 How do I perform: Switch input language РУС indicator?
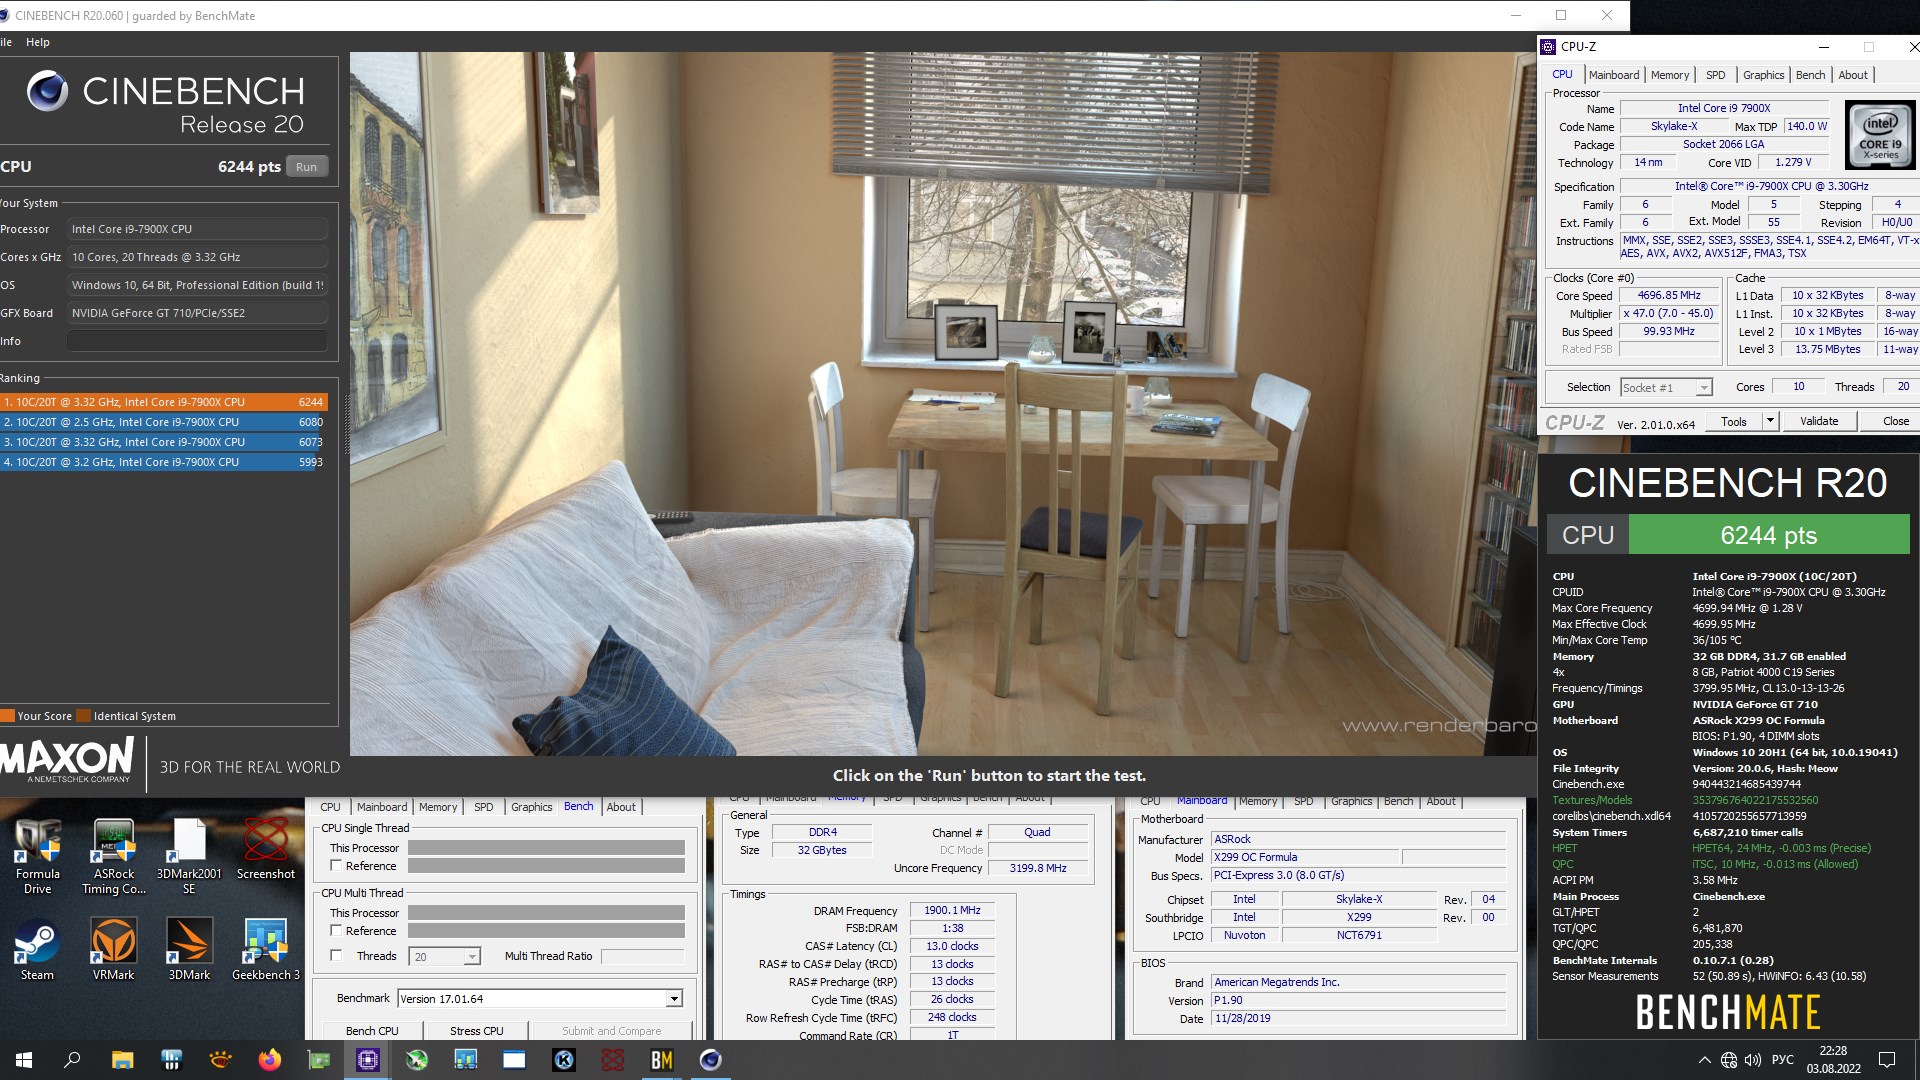pos(1782,1060)
